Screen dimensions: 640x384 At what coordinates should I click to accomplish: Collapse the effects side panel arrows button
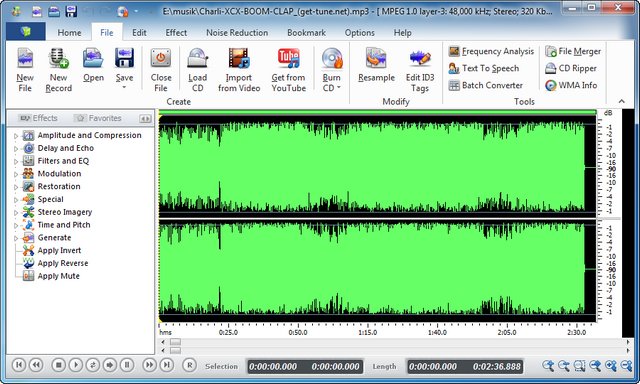(x=145, y=119)
